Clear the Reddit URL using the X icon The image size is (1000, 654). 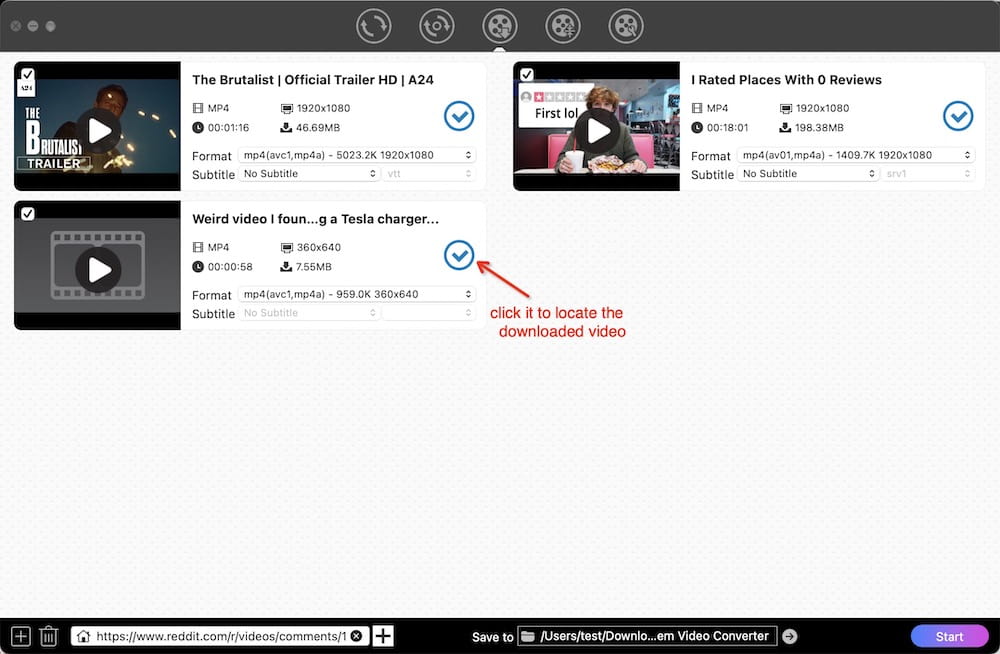356,635
